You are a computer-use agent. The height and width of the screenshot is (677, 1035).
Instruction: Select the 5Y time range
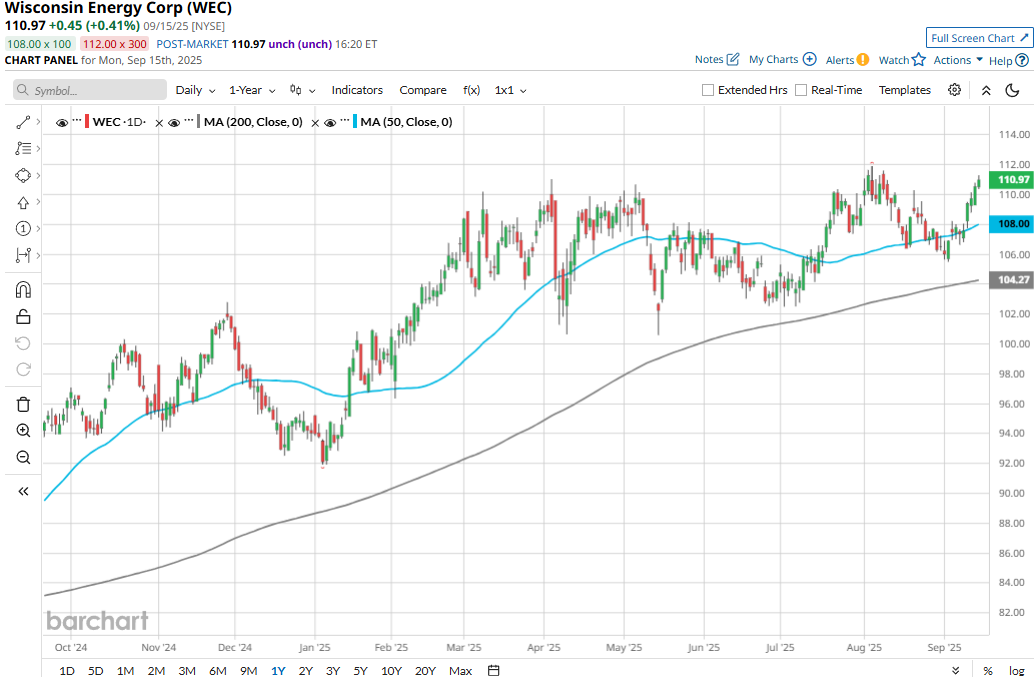[x=360, y=670]
